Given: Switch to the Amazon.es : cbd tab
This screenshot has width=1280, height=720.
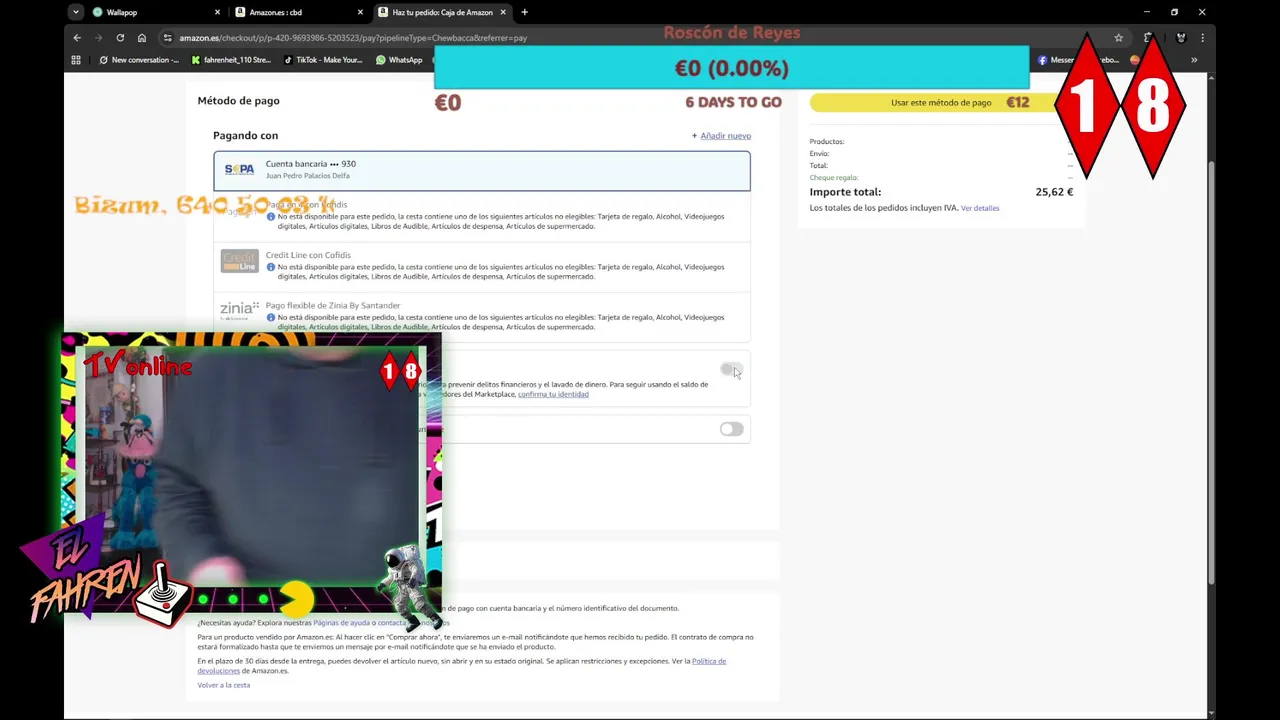Looking at the screenshot, I should point(298,12).
